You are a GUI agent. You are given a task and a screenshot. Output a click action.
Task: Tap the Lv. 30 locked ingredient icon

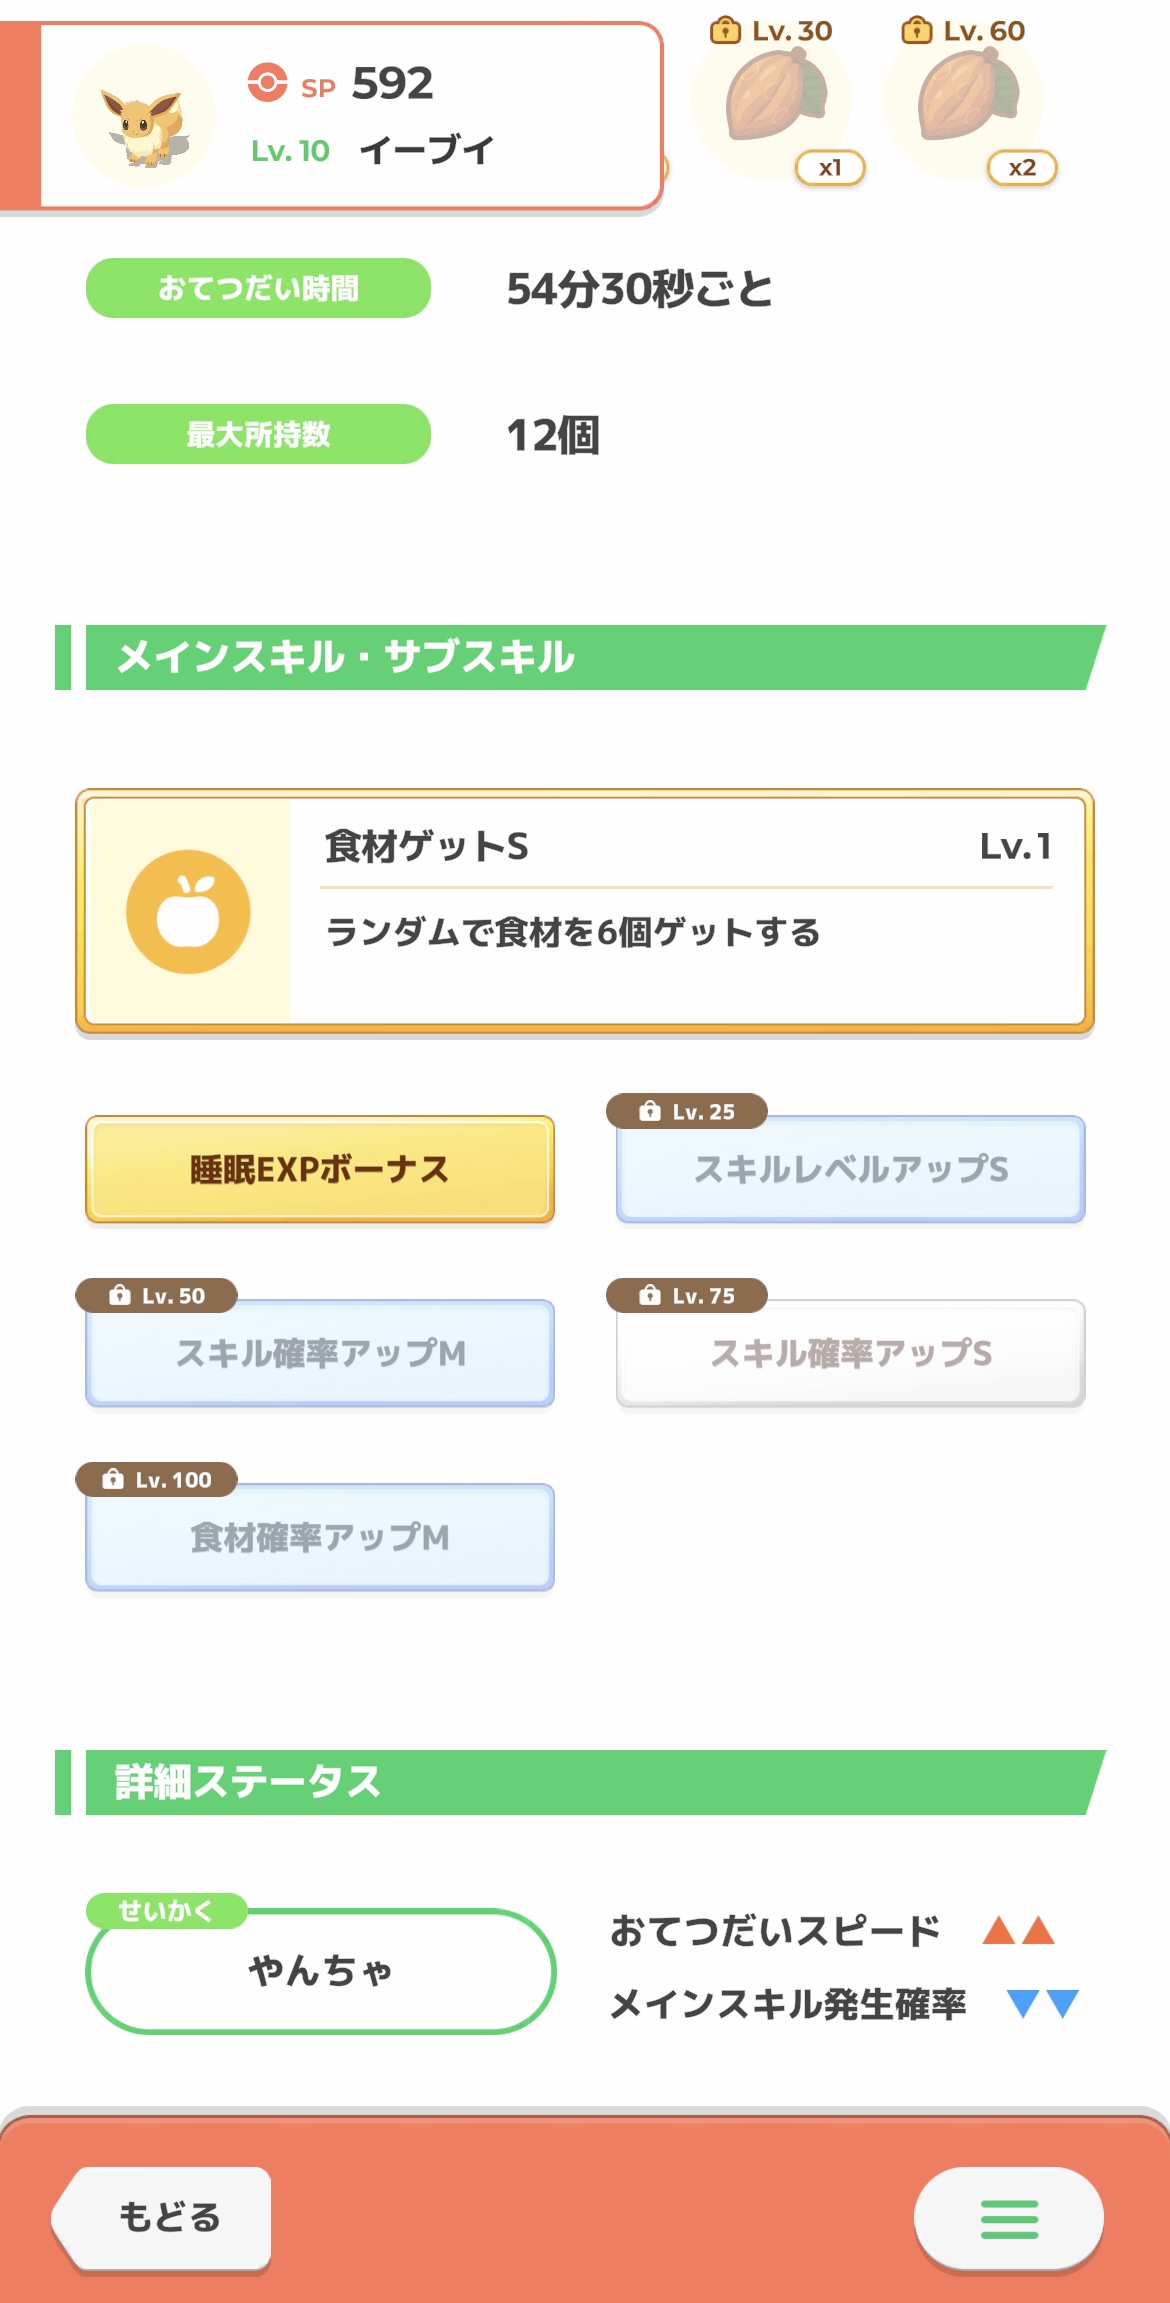click(774, 100)
